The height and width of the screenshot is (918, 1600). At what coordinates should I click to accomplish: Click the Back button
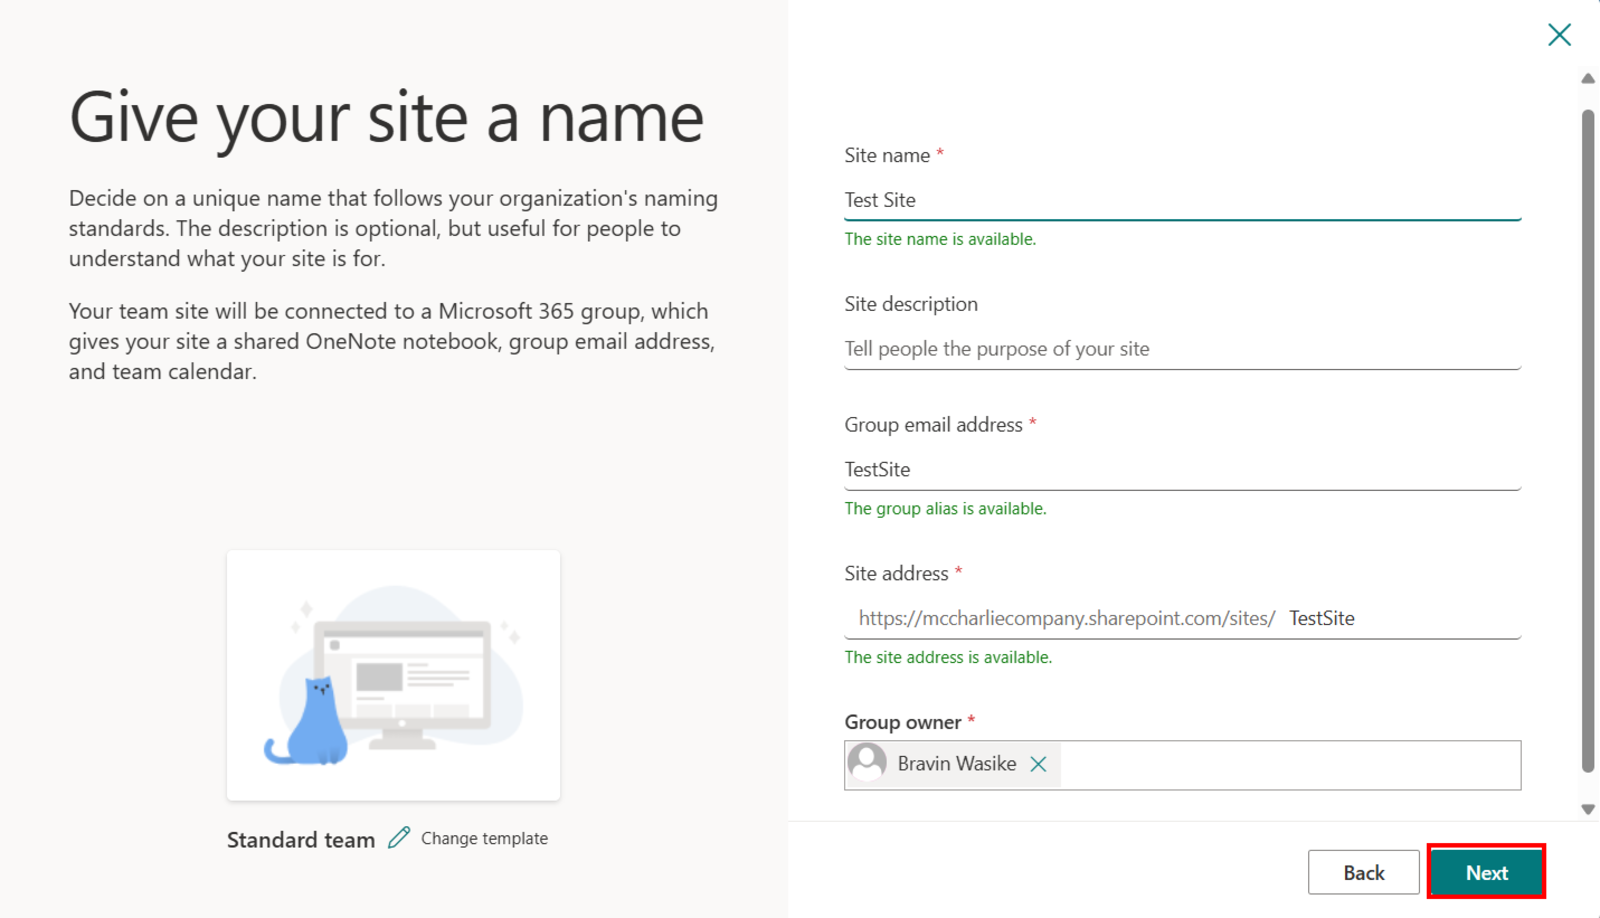pyautogui.click(x=1363, y=872)
